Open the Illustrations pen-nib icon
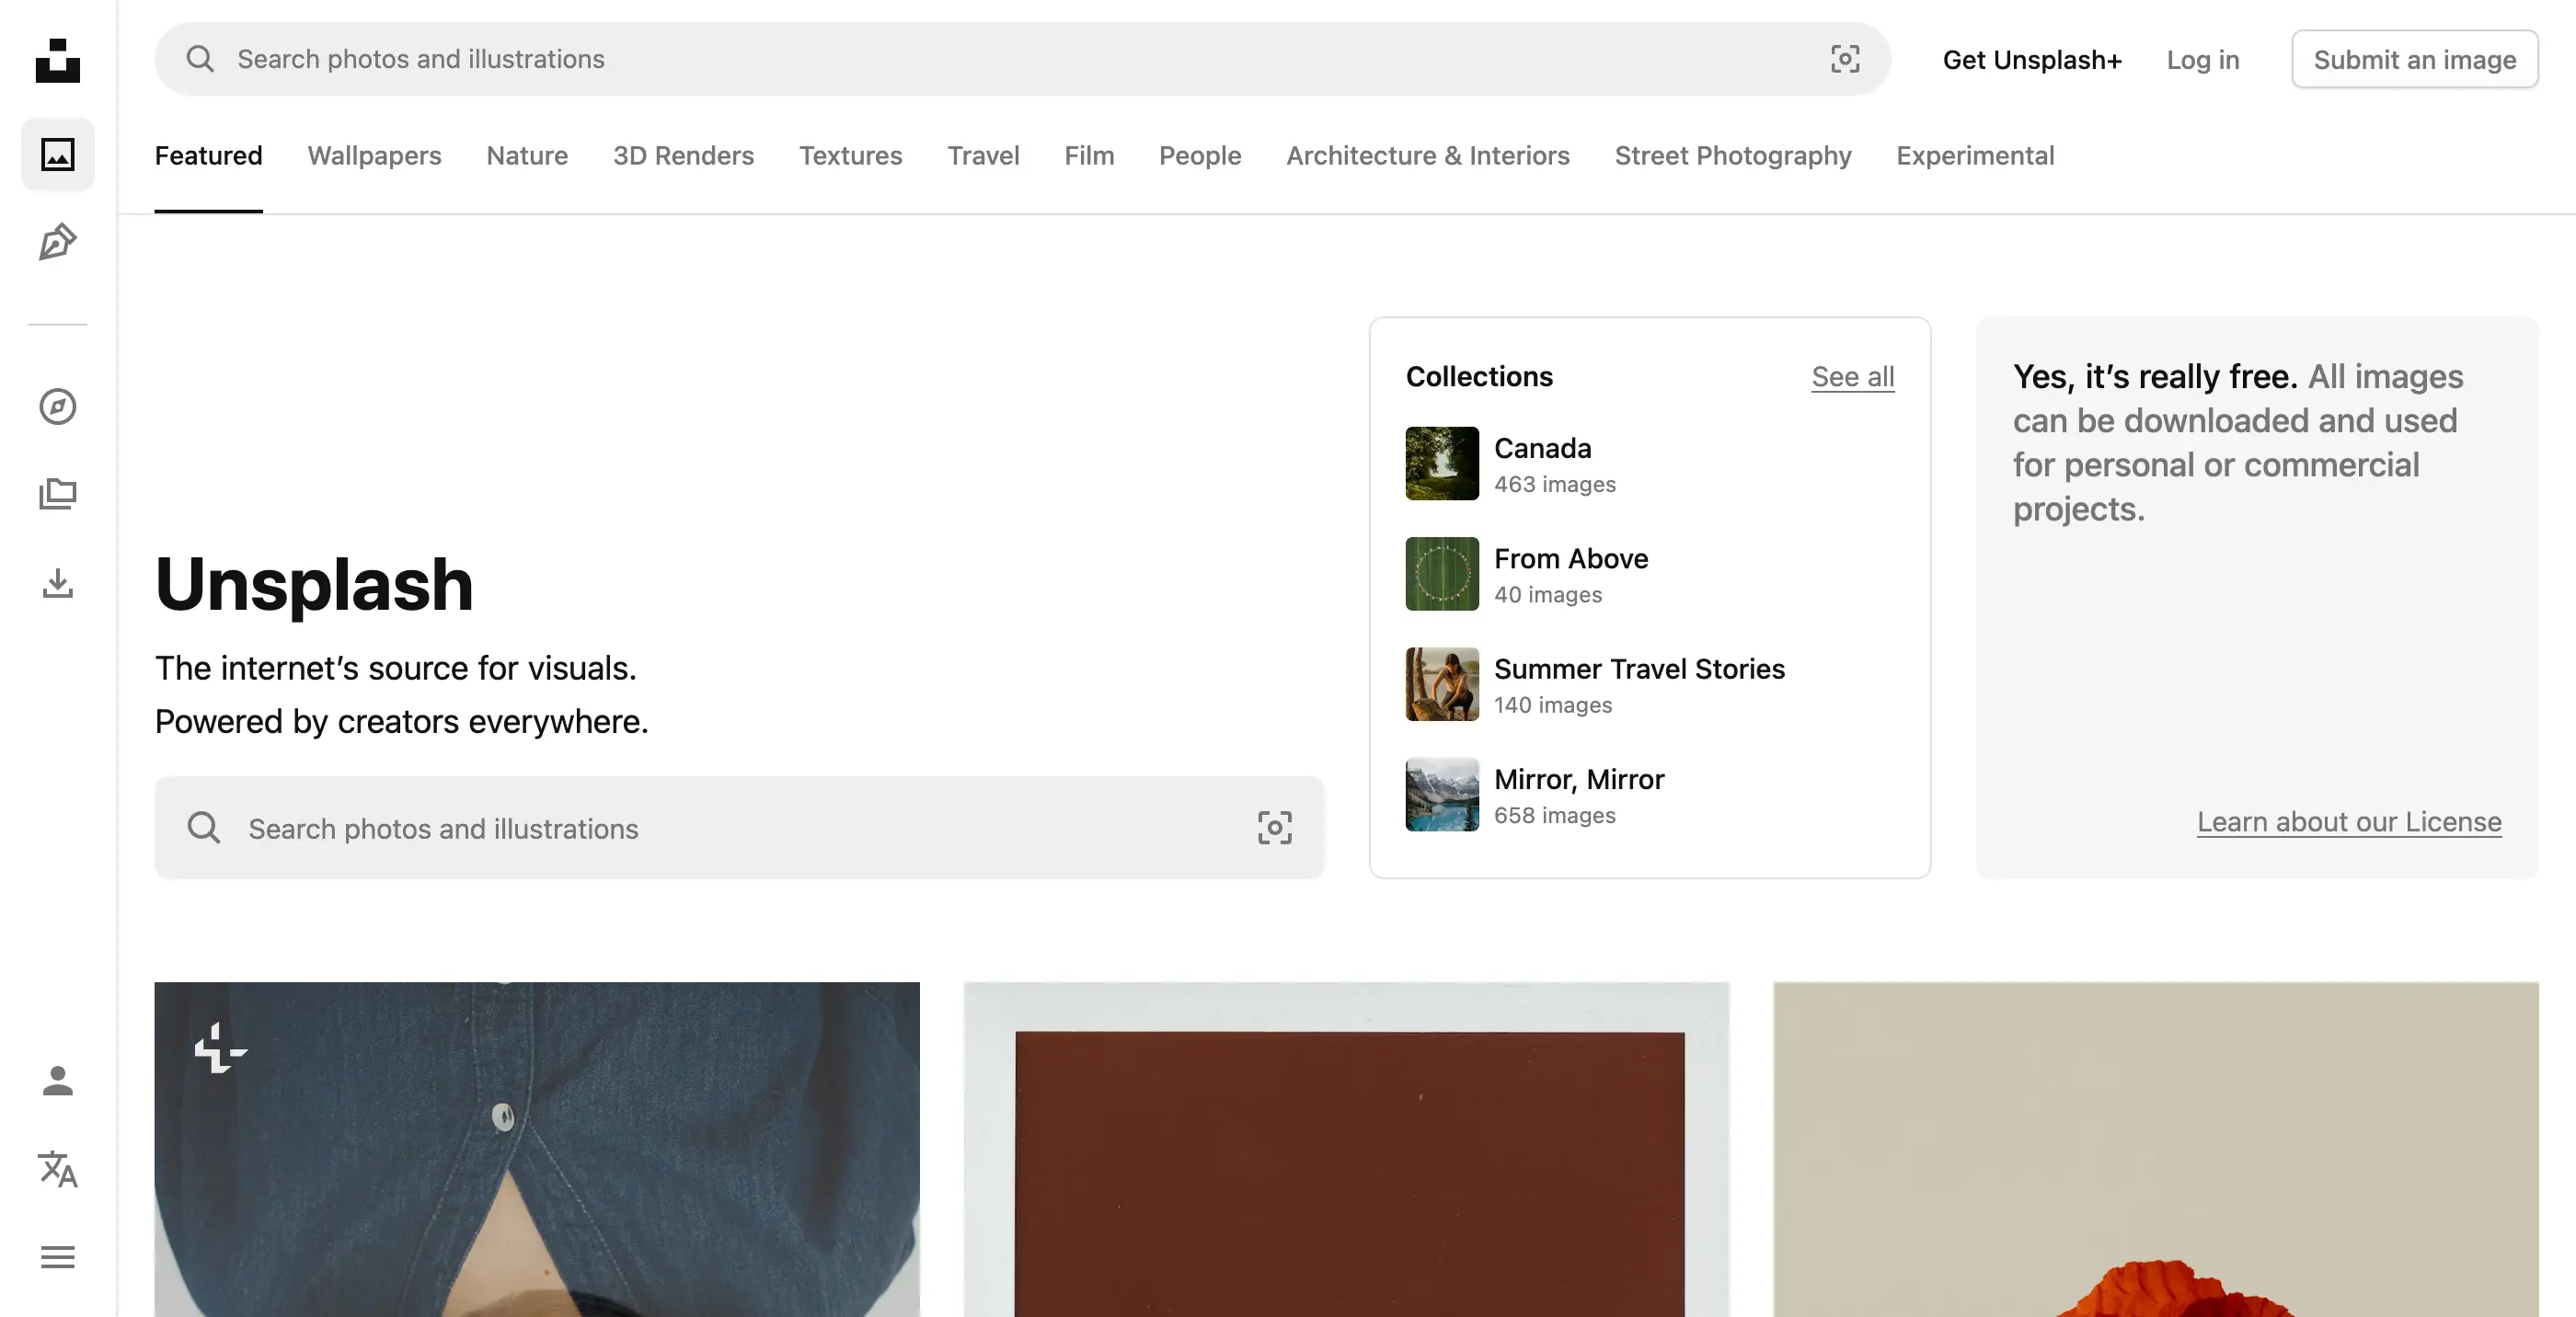The image size is (2576, 1317). coord(58,242)
